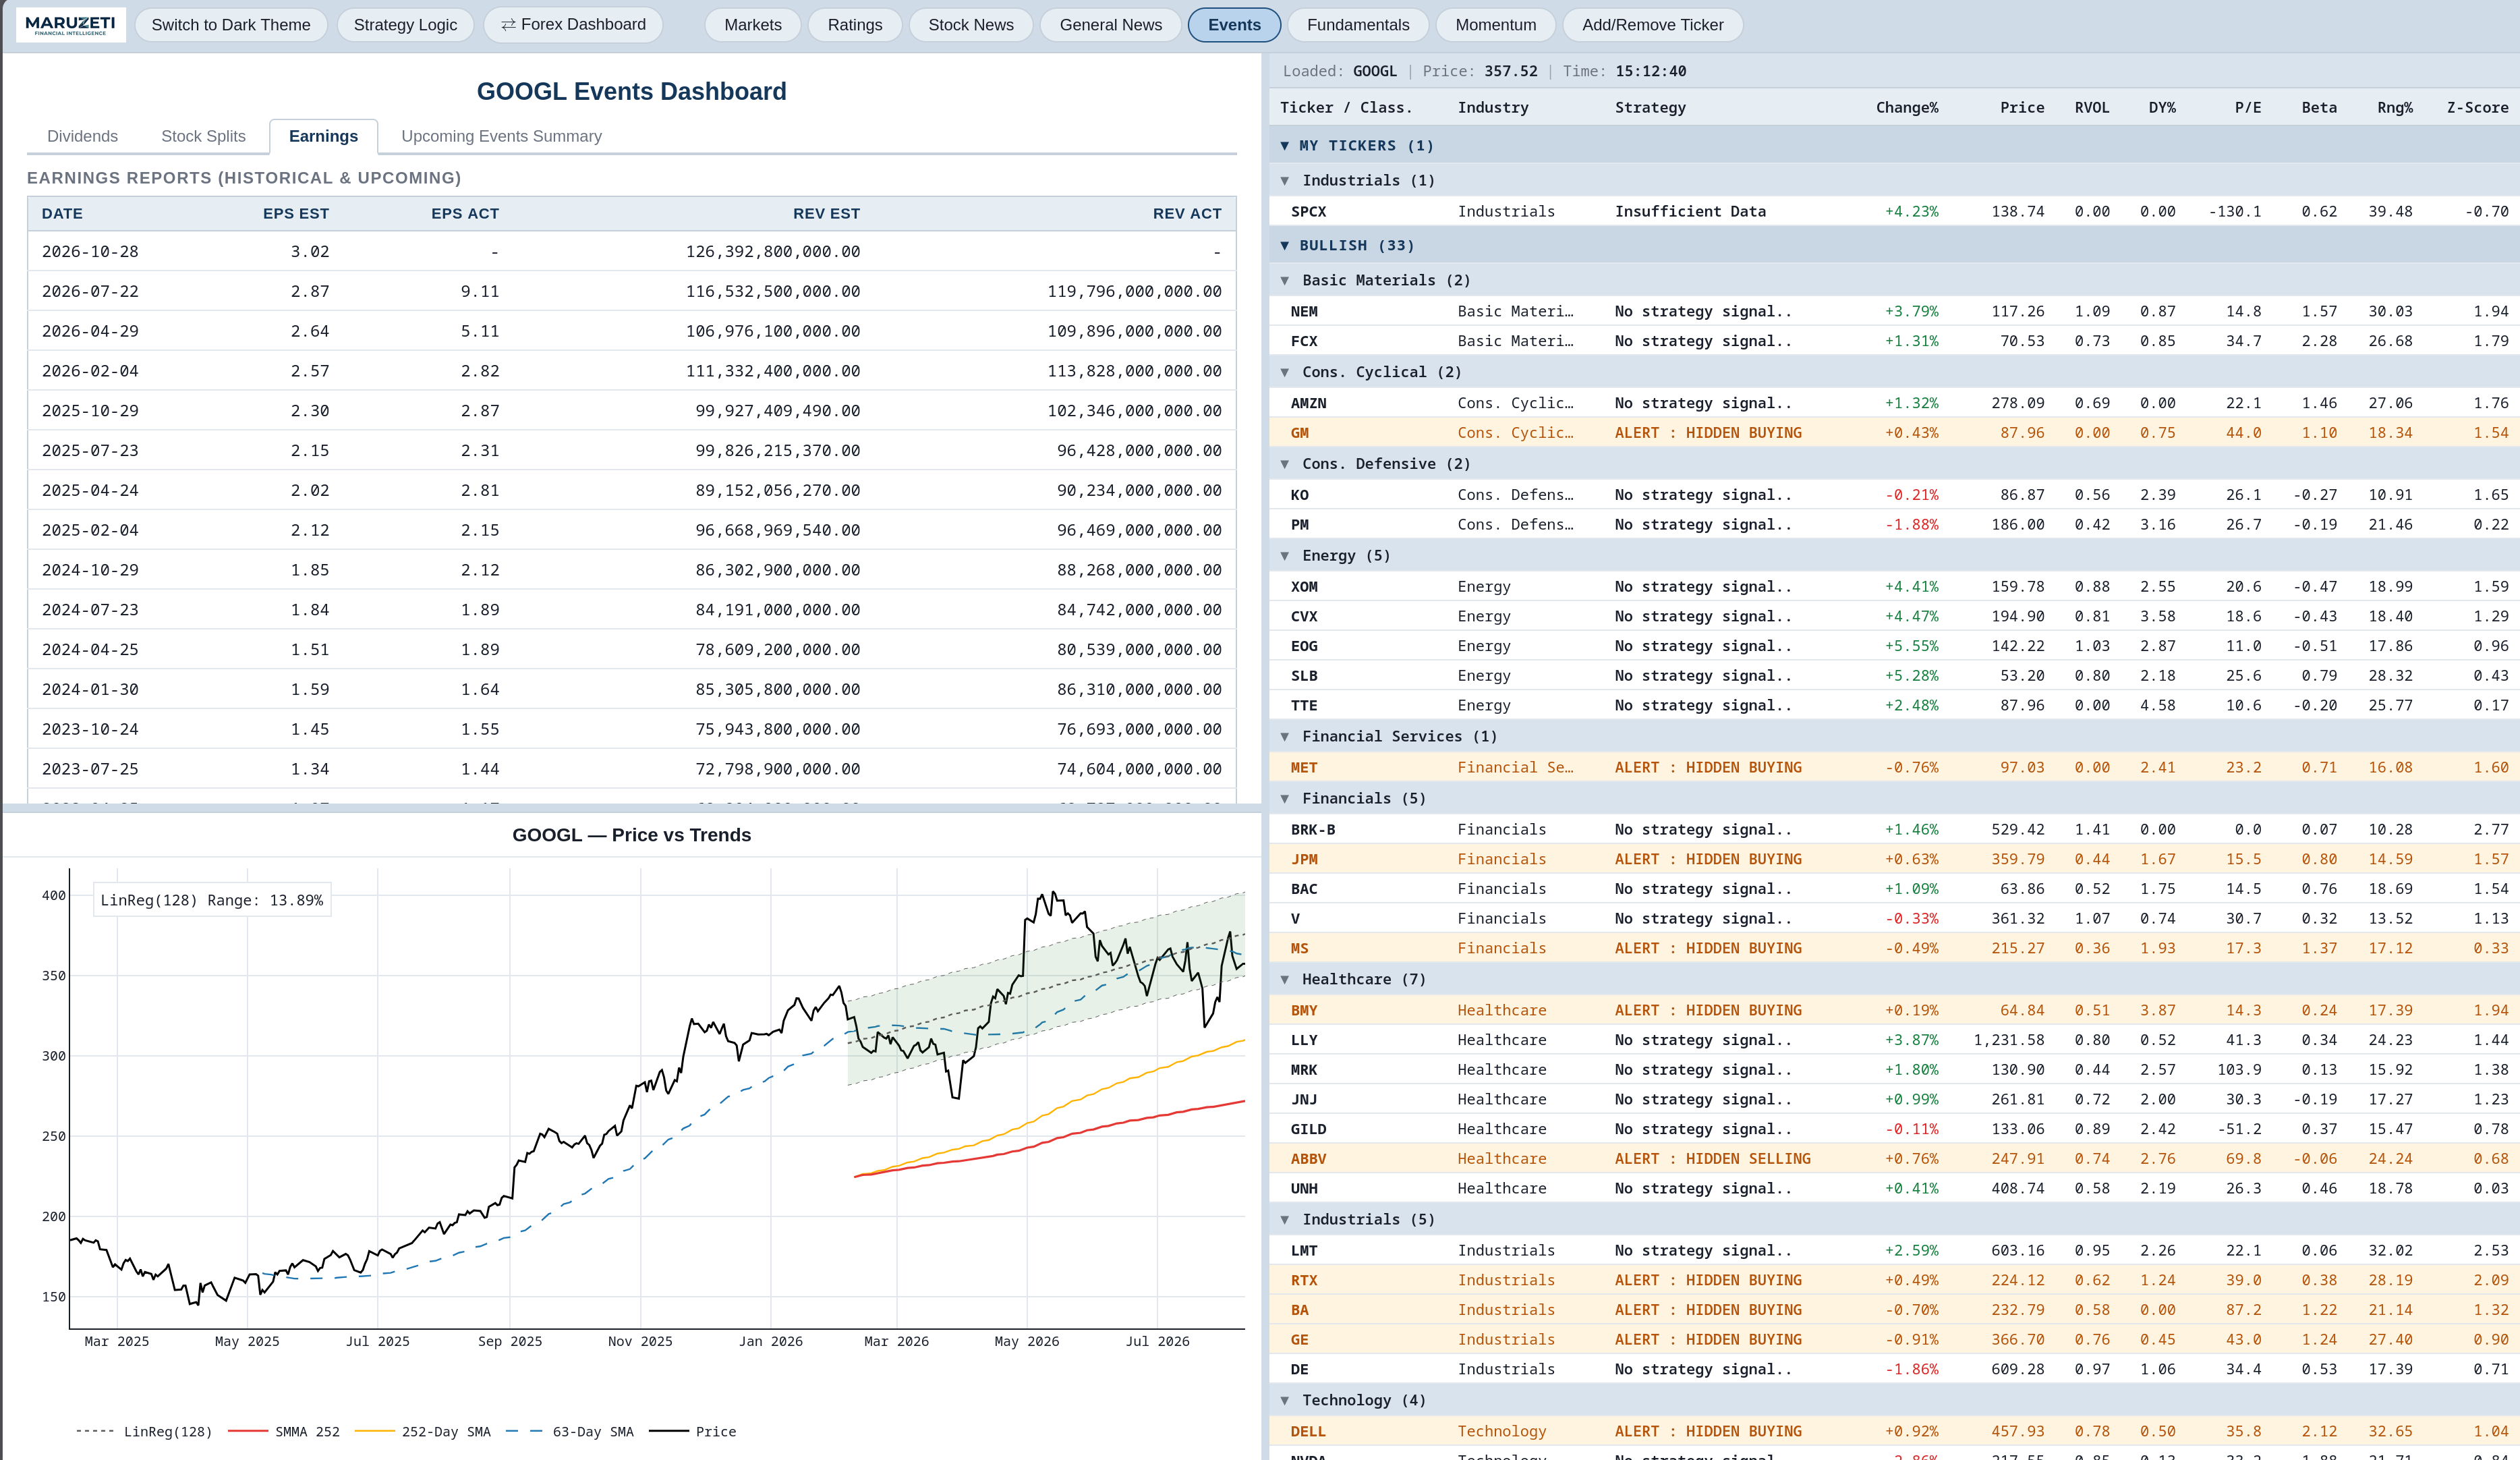Open Strategy Logic
This screenshot has height=1460, width=2520.
405,25
